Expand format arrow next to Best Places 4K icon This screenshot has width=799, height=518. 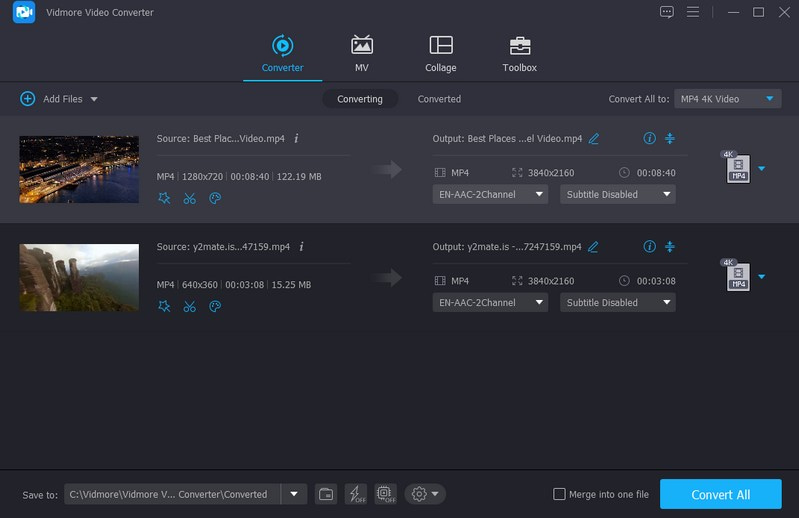761,169
